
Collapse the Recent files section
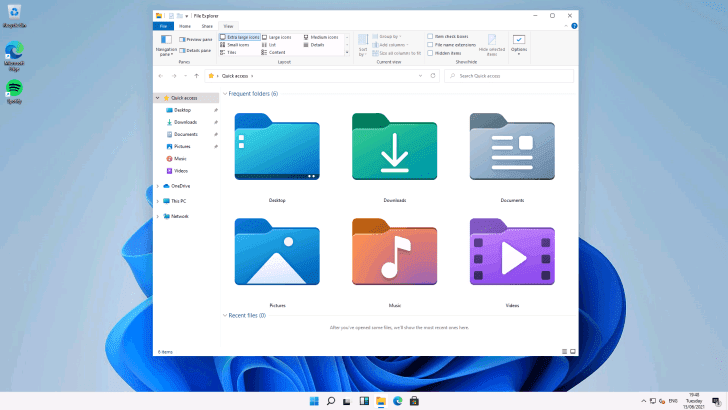click(225, 315)
